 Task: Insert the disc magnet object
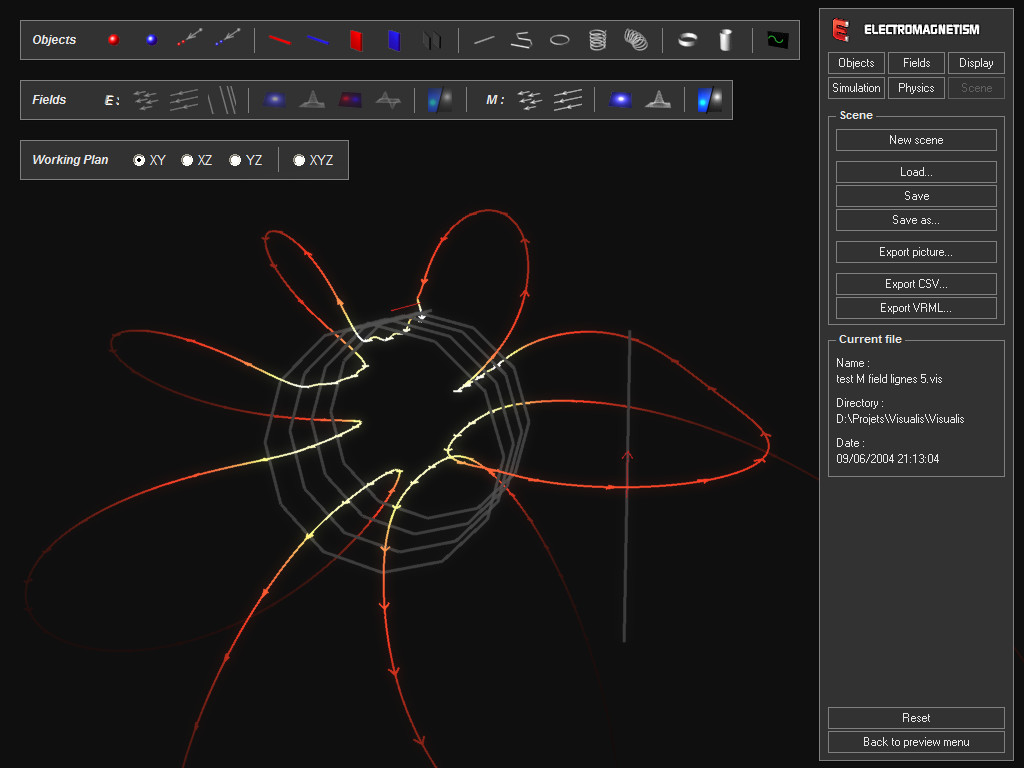click(x=686, y=39)
